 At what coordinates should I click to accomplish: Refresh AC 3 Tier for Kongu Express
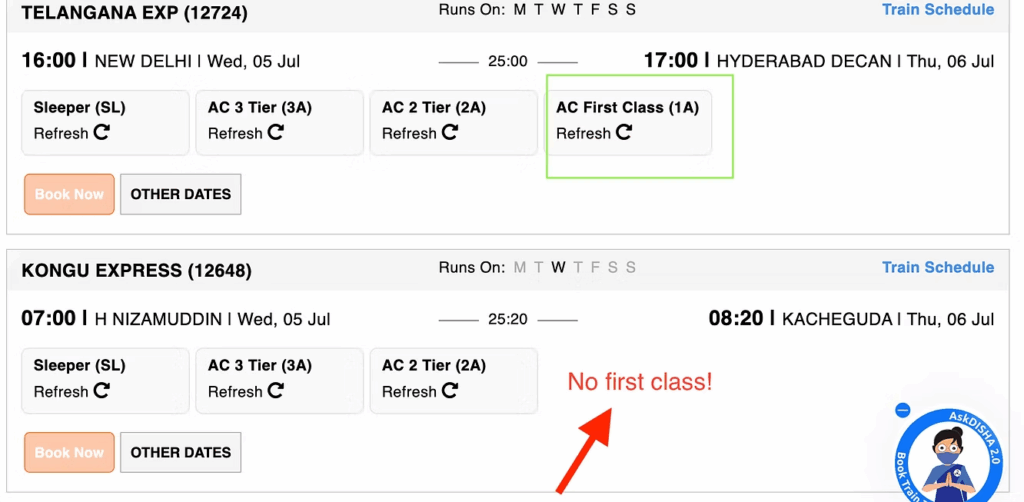(276, 391)
